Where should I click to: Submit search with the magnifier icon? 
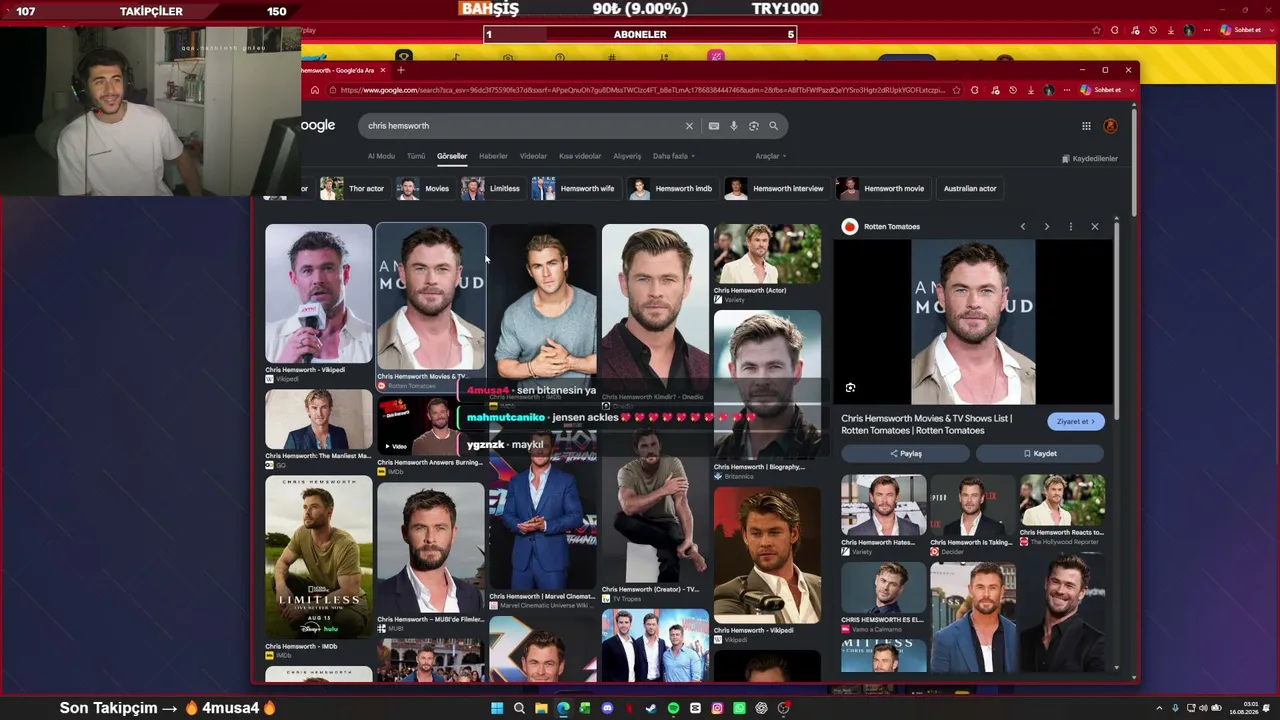click(x=773, y=126)
